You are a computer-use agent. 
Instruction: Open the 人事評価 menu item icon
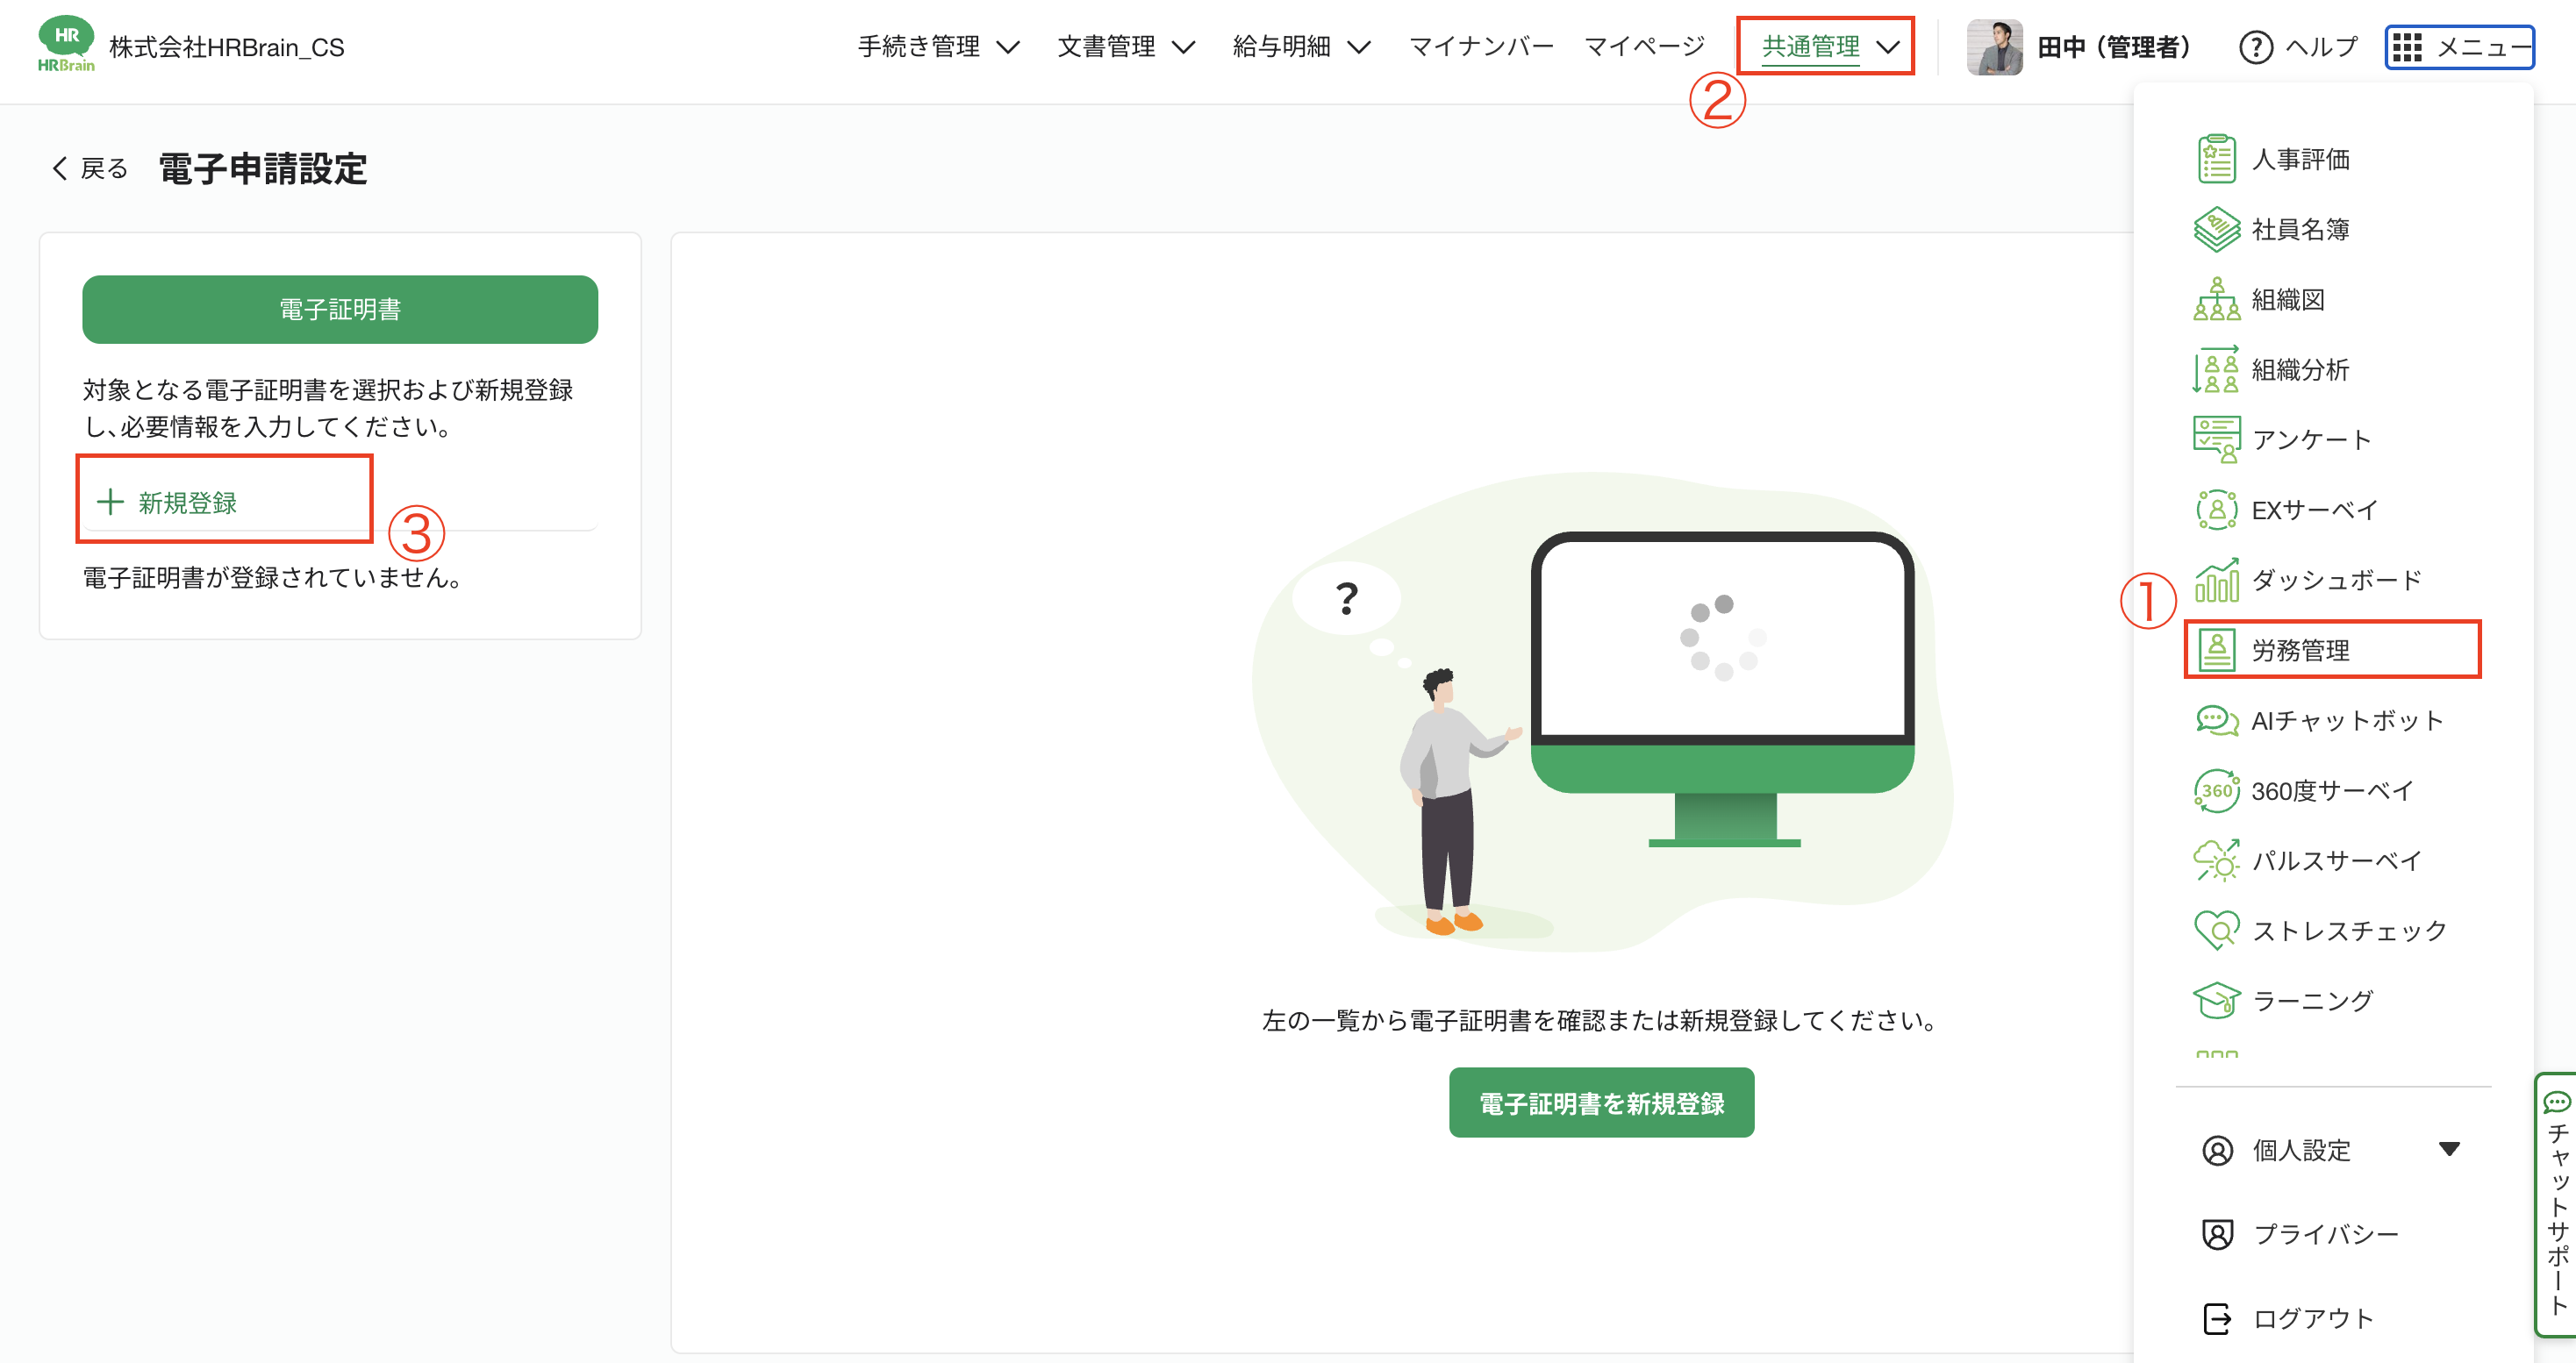pyautogui.click(x=2217, y=158)
